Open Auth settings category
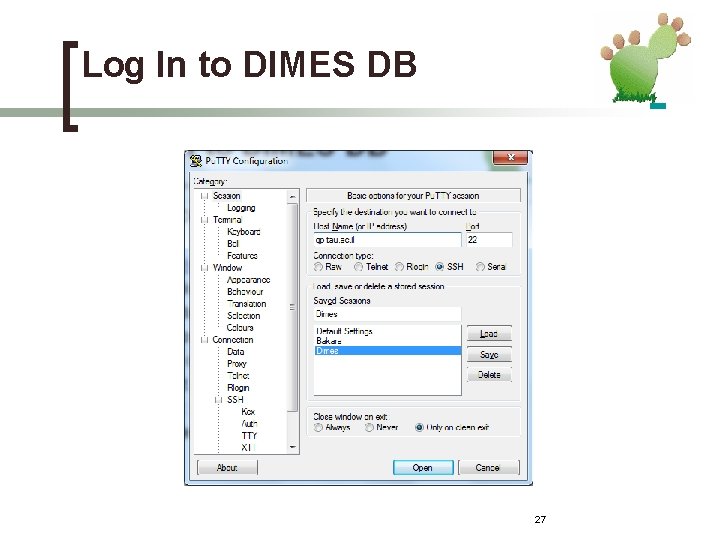Viewport: 720px width, 540px height. coord(249,424)
